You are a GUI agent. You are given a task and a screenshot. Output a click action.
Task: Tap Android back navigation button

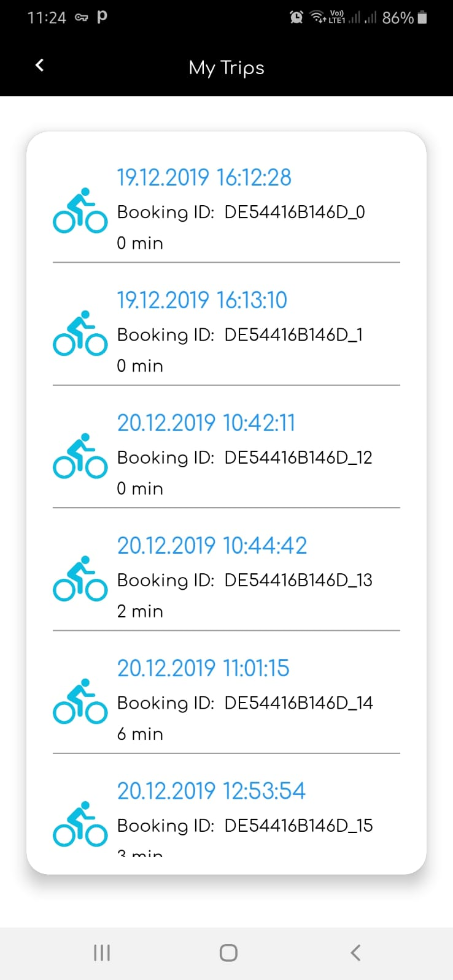coord(355,952)
